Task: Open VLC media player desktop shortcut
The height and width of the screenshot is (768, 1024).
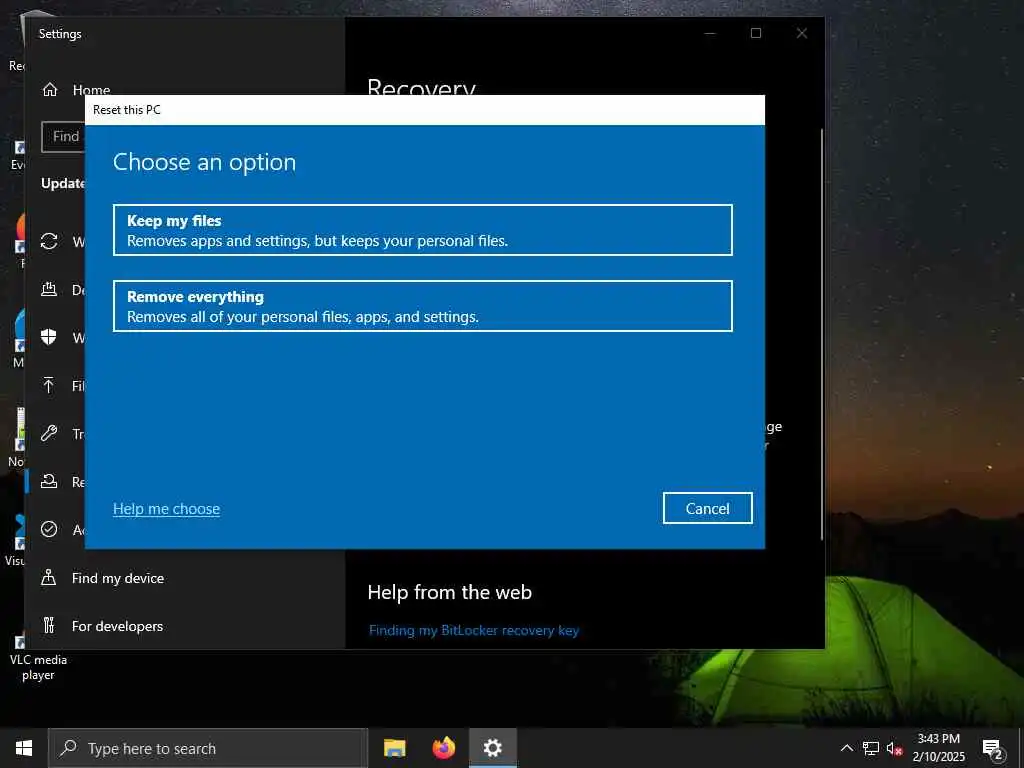Action: (x=37, y=658)
